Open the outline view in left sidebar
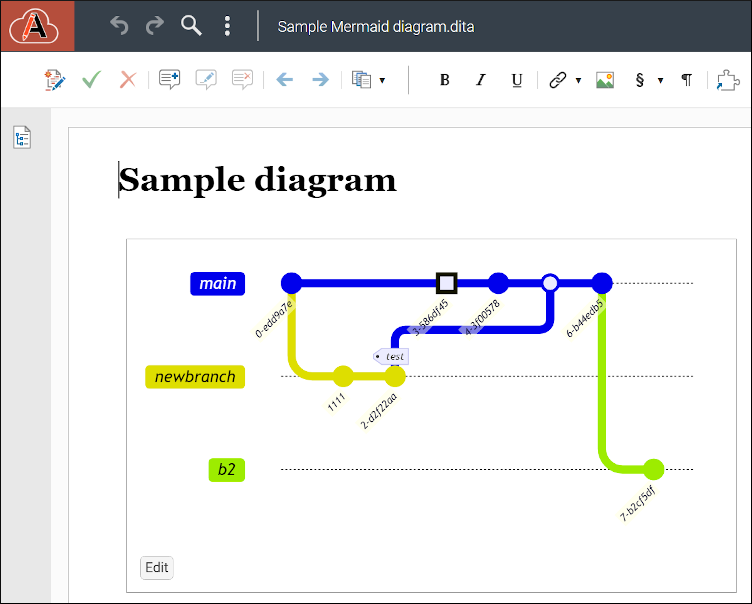Screen dimensions: 752x604 pyautogui.click(x=22, y=138)
